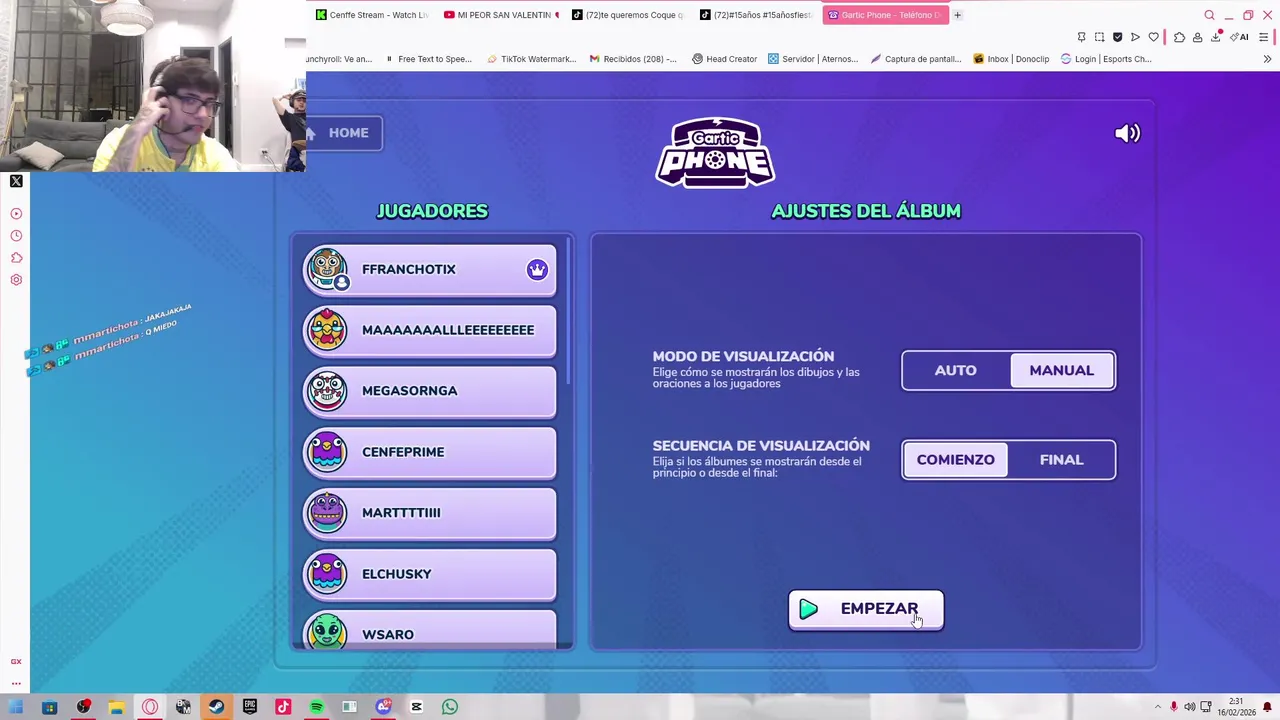1280x720 pixels.
Task: Open player icon in browser sidebar
Action: 16,214
